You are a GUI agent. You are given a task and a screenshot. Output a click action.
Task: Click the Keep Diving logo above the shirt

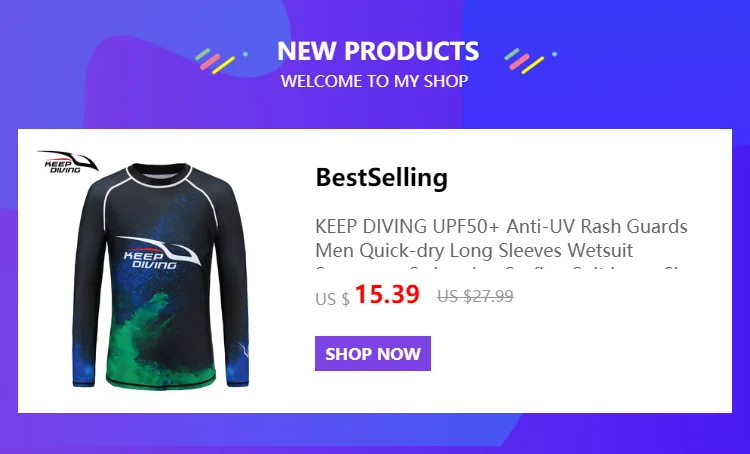click(x=67, y=162)
